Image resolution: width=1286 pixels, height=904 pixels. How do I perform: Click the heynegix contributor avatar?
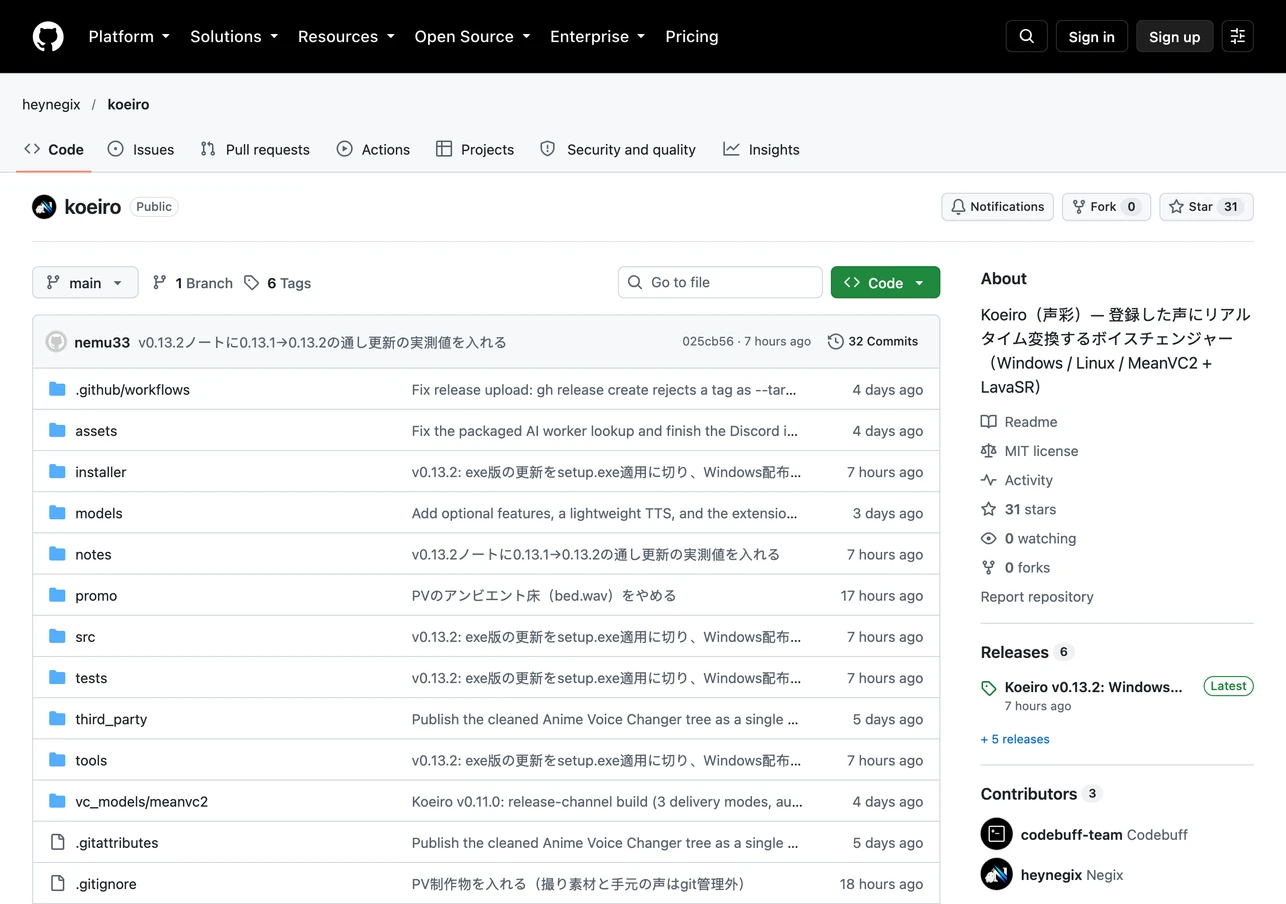(x=997, y=875)
